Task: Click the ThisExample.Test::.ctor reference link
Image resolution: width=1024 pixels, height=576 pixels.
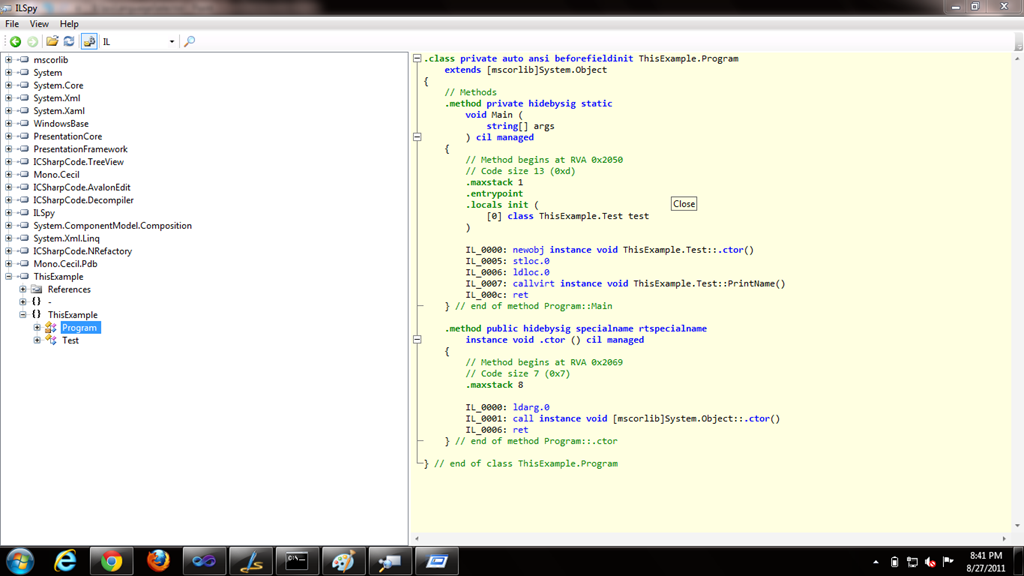Action: pos(688,249)
